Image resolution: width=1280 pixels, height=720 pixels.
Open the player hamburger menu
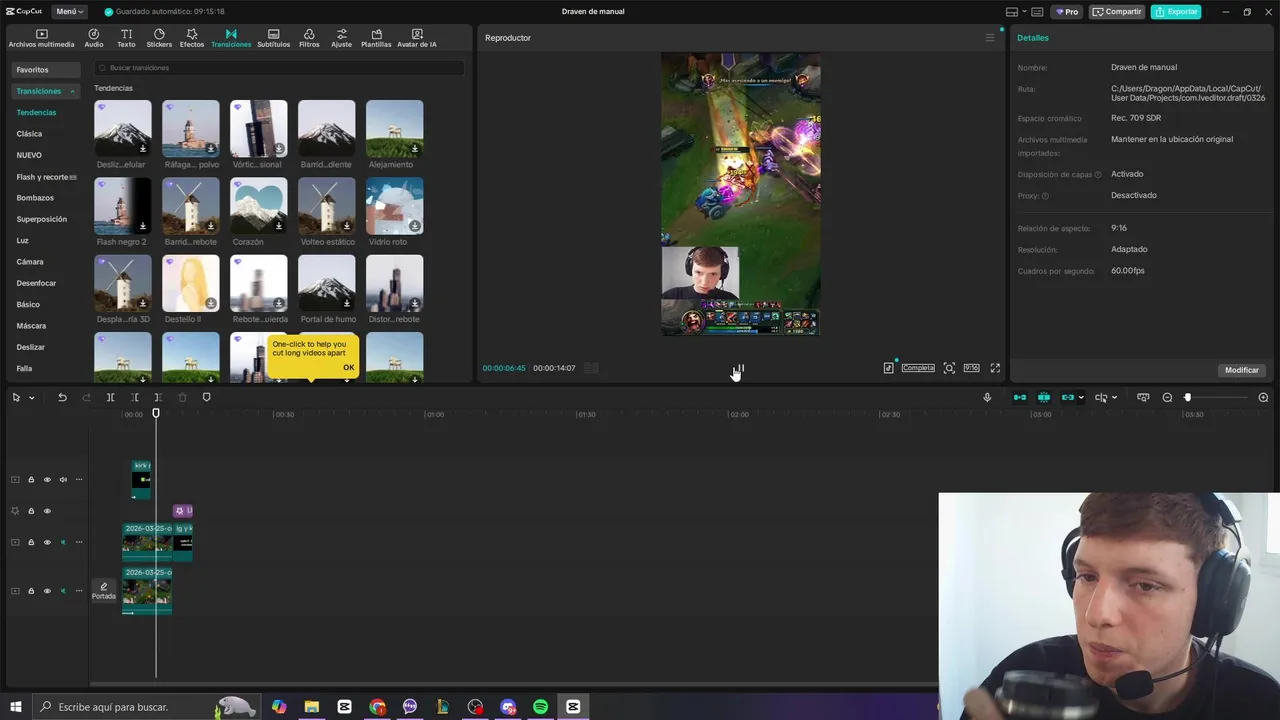click(x=990, y=38)
